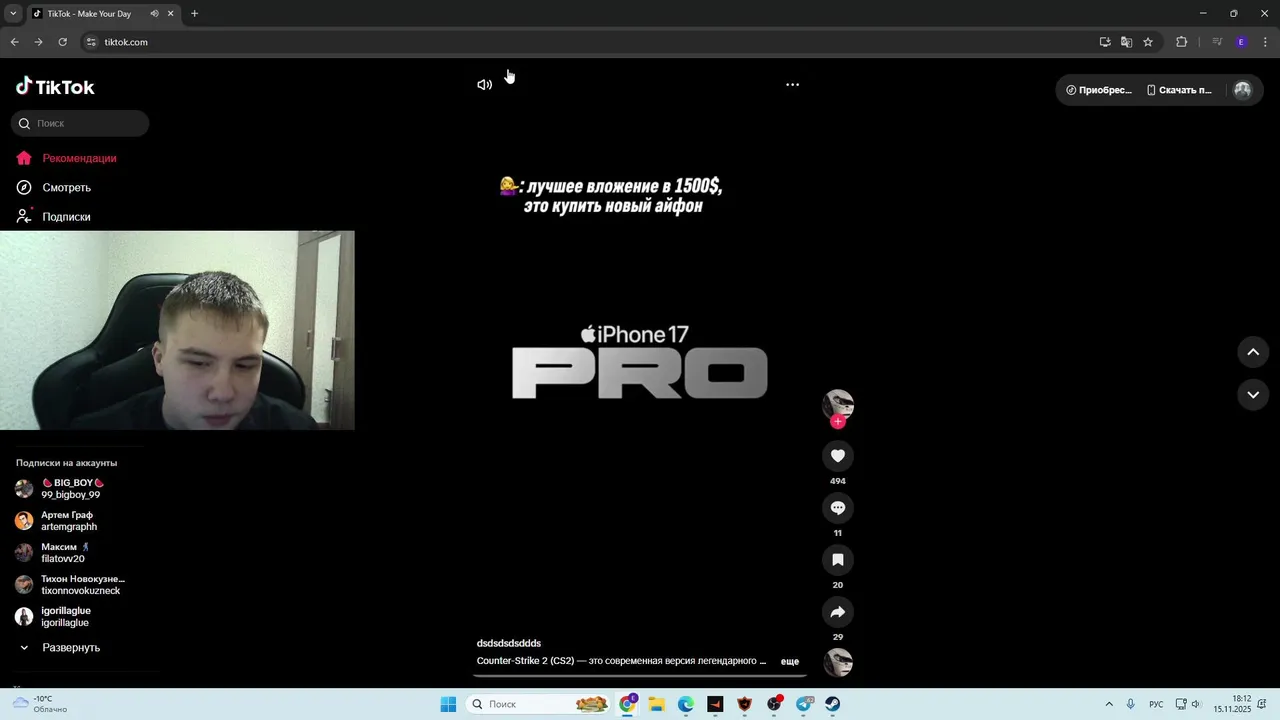Reload the tiktok.com page

point(62,42)
